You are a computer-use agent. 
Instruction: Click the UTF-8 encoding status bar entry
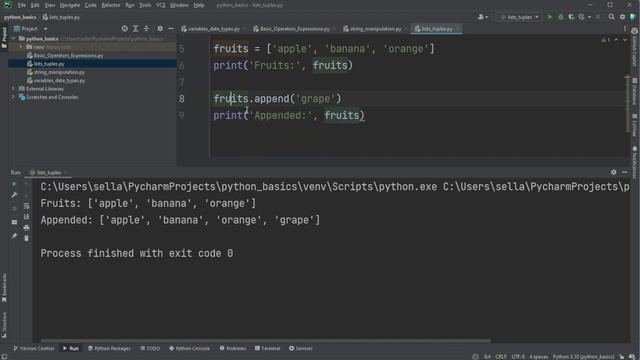pyautogui.click(x=518, y=357)
